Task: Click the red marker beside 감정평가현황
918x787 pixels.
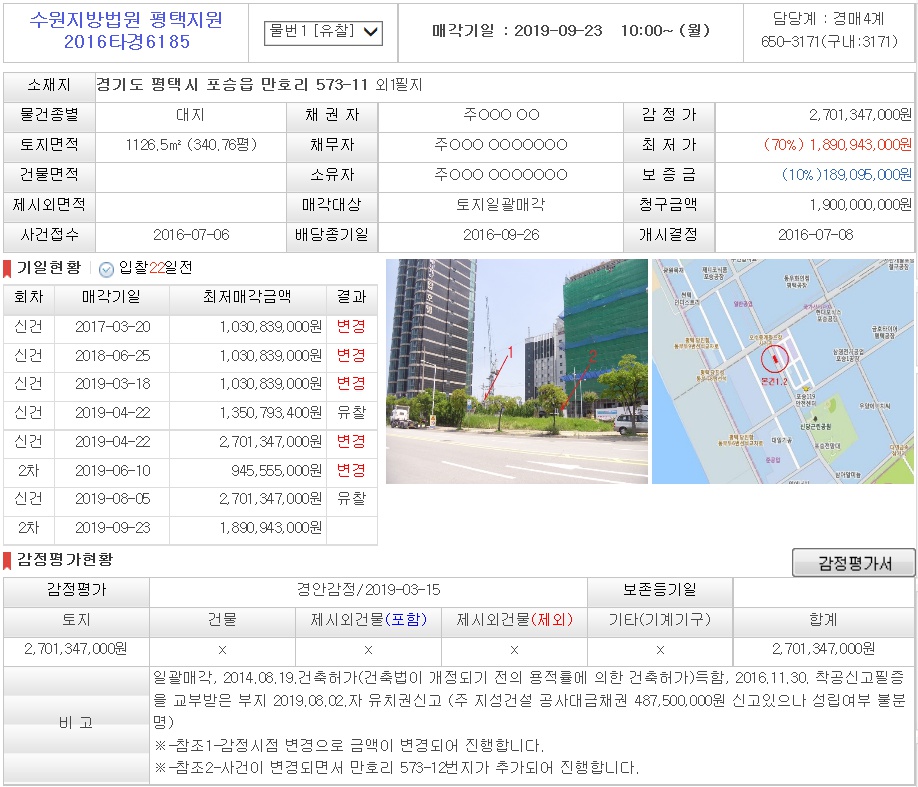Action: click(x=7, y=560)
